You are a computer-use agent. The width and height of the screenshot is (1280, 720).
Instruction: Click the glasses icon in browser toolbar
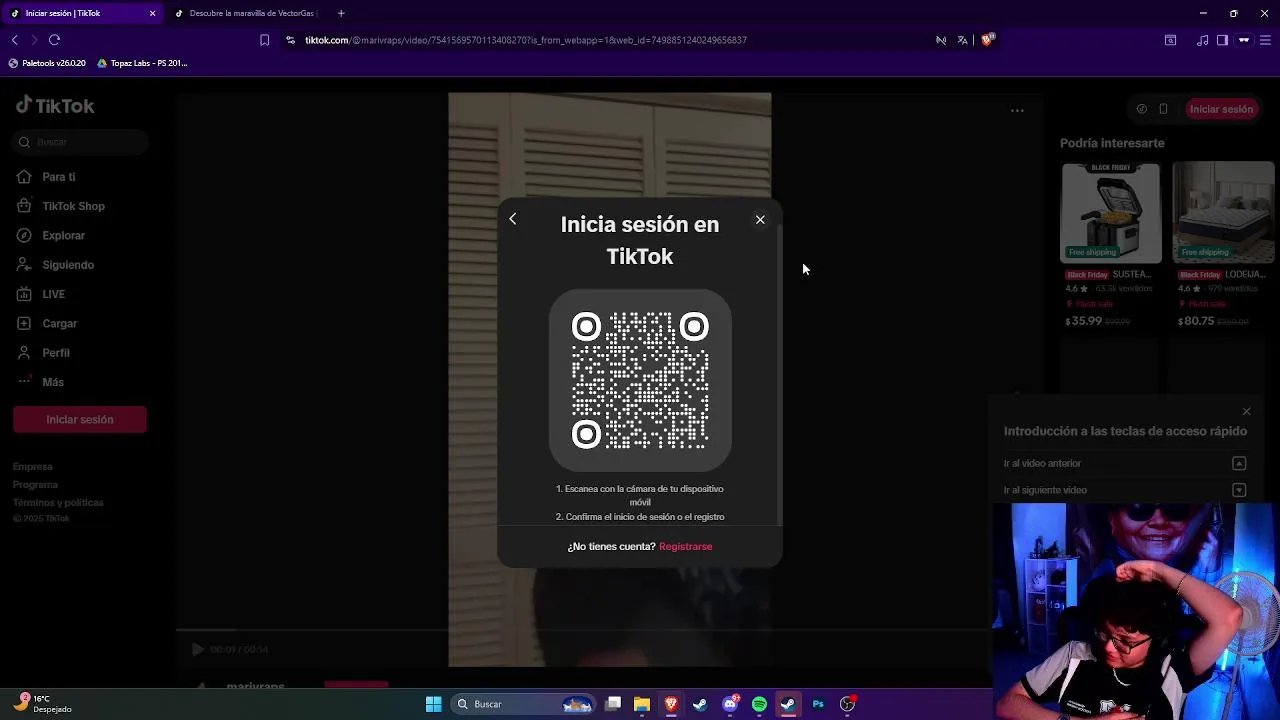tap(1244, 40)
